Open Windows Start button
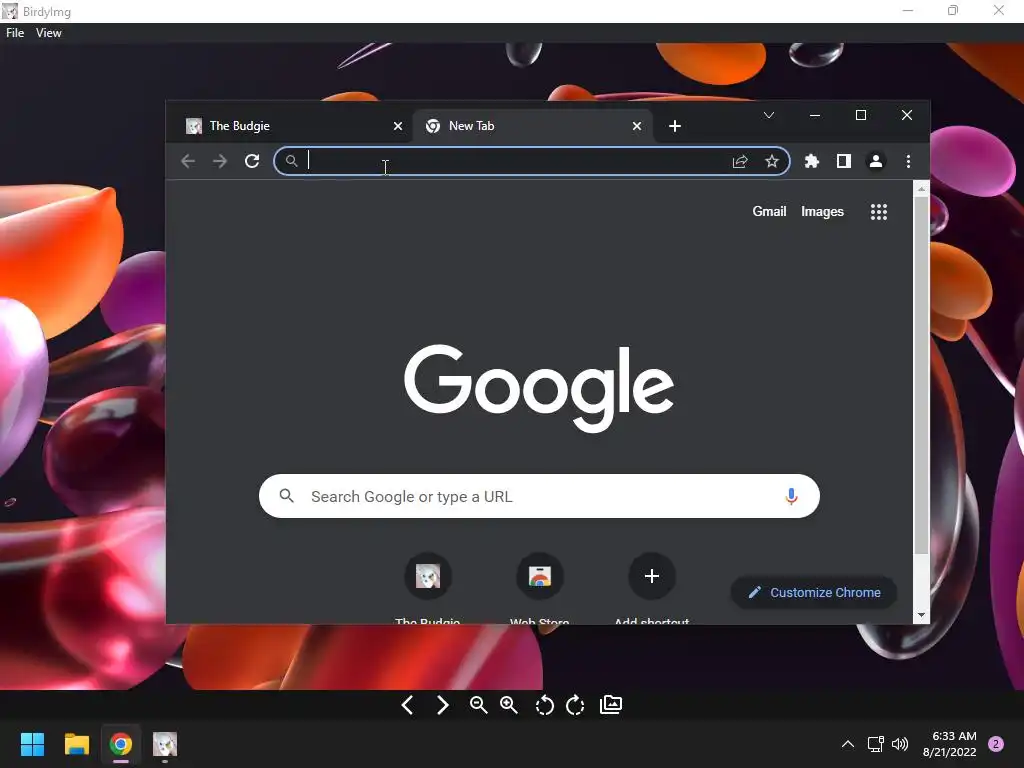The width and height of the screenshot is (1024, 768). click(x=32, y=744)
